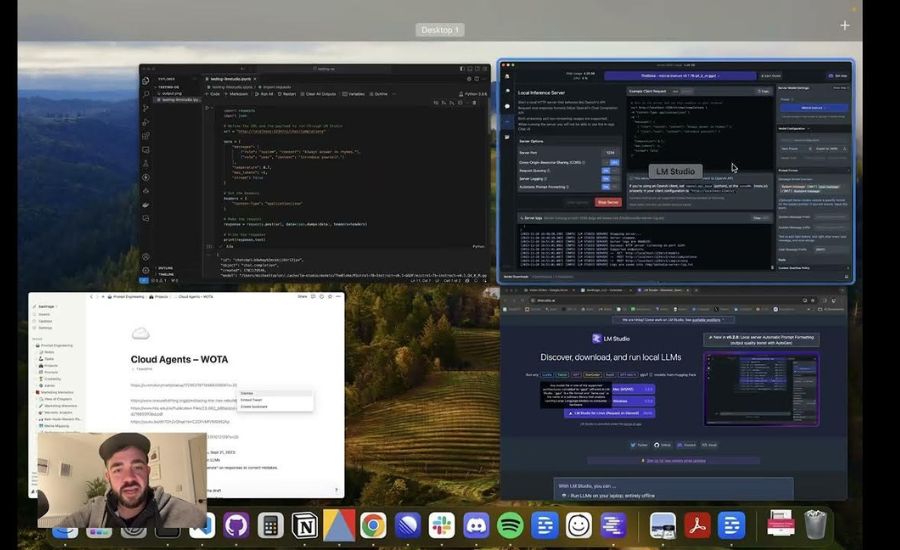900x550 pixels.
Task: Click Notion help question mark icon
Action: (x=336, y=490)
